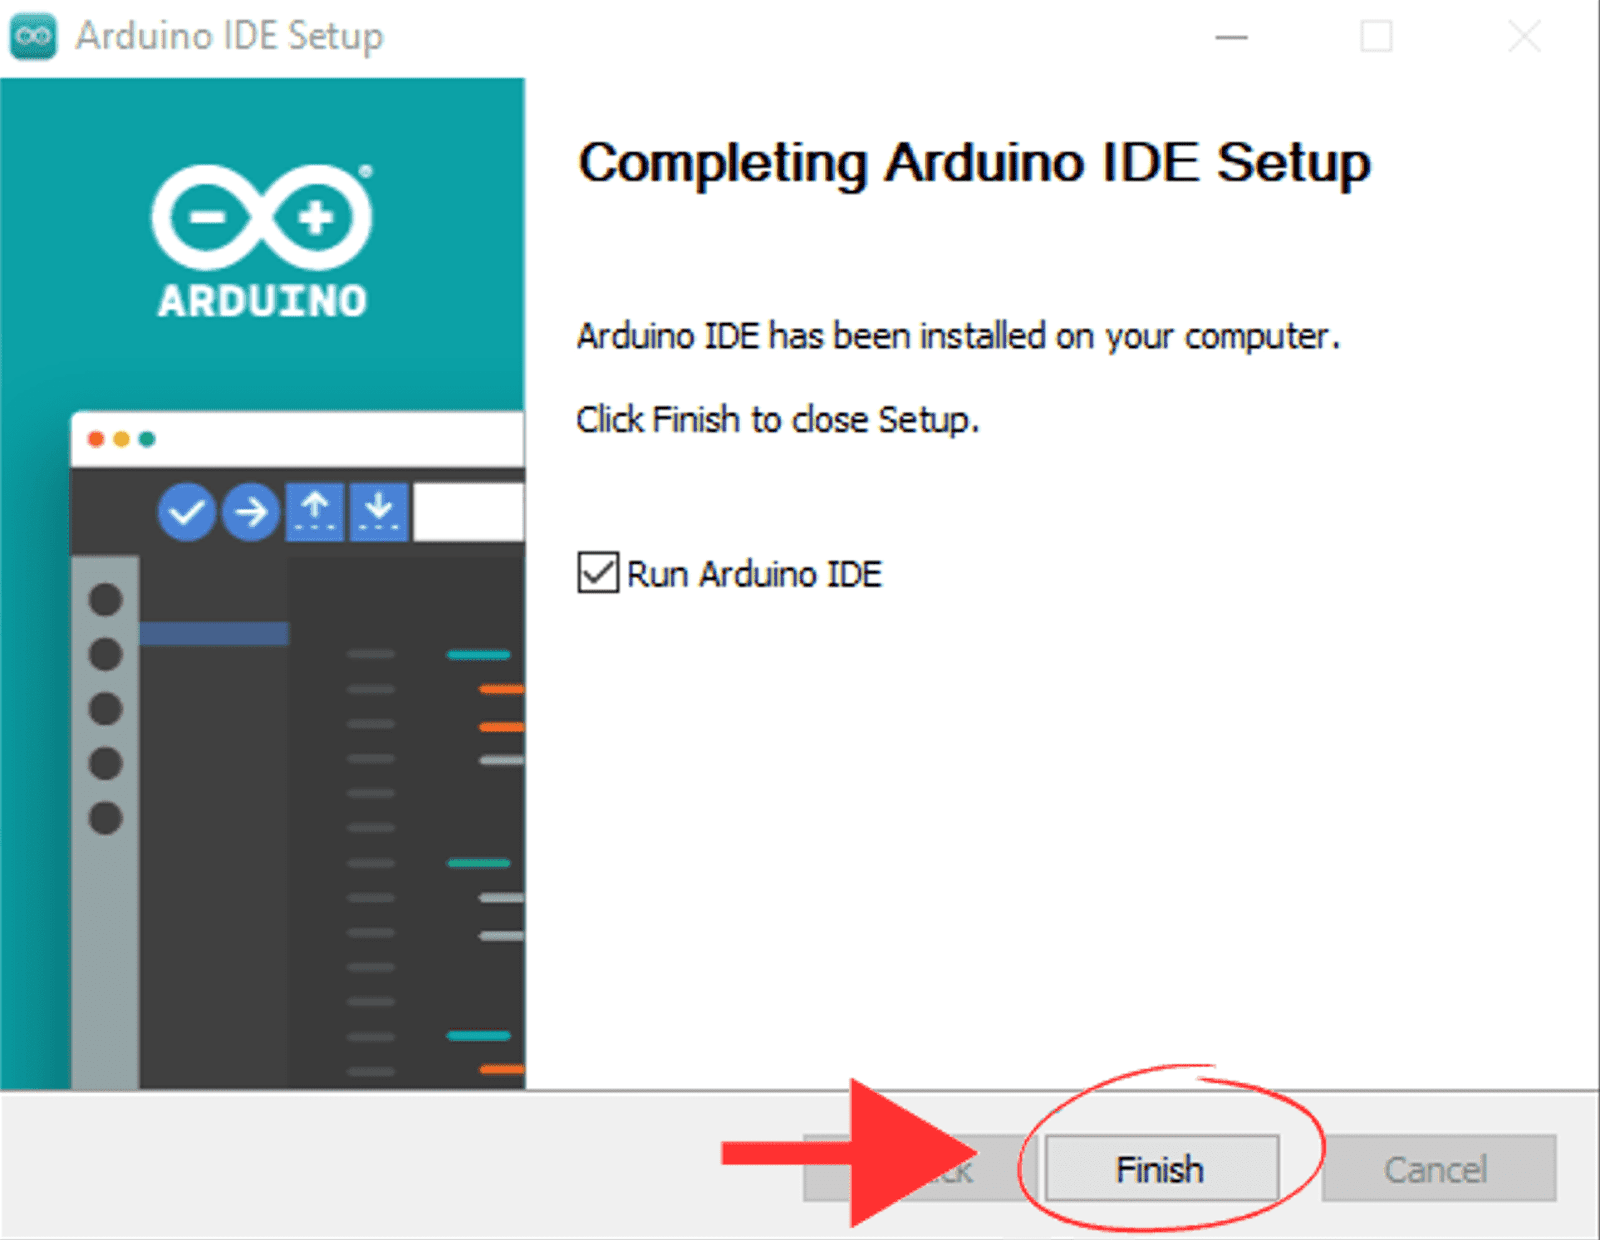Viewport: 1600px width, 1240px height.
Task: Minimize the Arduino IDE Setup window
Action: click(x=1231, y=37)
